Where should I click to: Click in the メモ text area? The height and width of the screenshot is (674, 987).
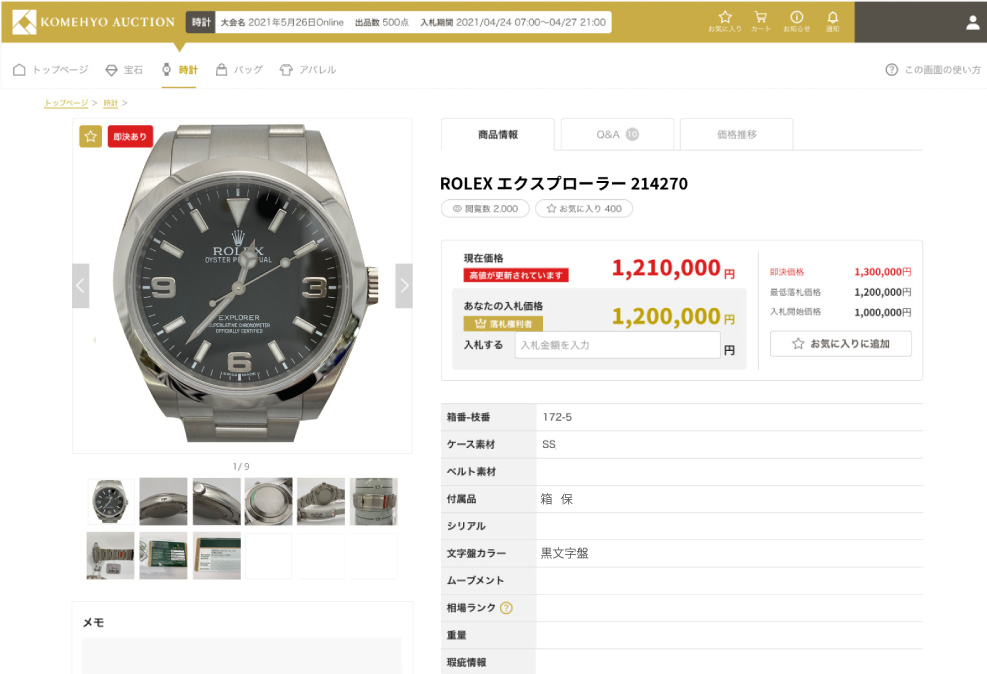pos(242,656)
